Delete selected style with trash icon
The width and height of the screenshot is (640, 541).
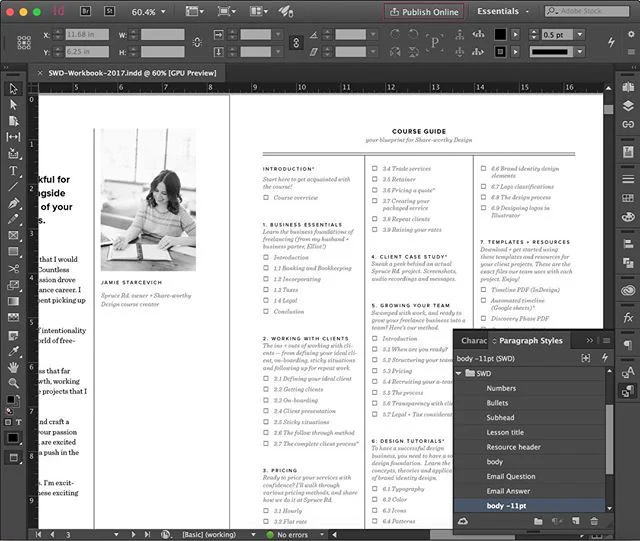594,521
